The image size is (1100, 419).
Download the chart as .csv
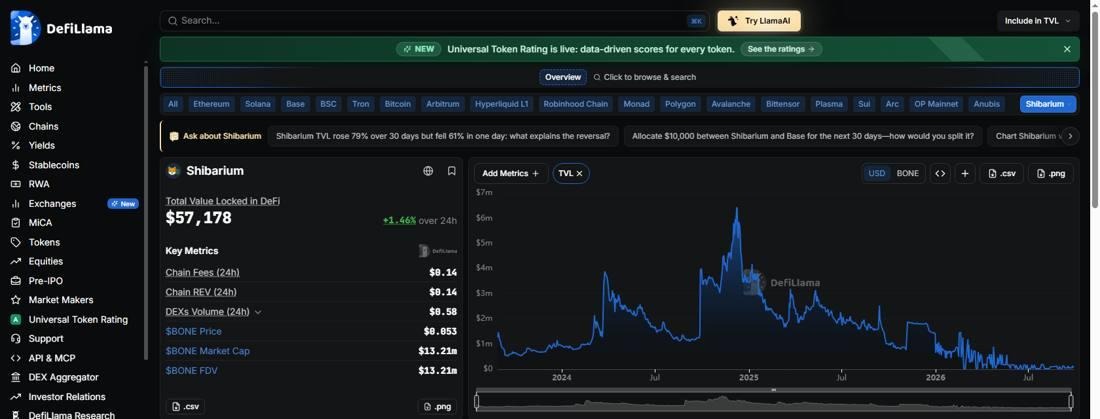pos(1002,173)
